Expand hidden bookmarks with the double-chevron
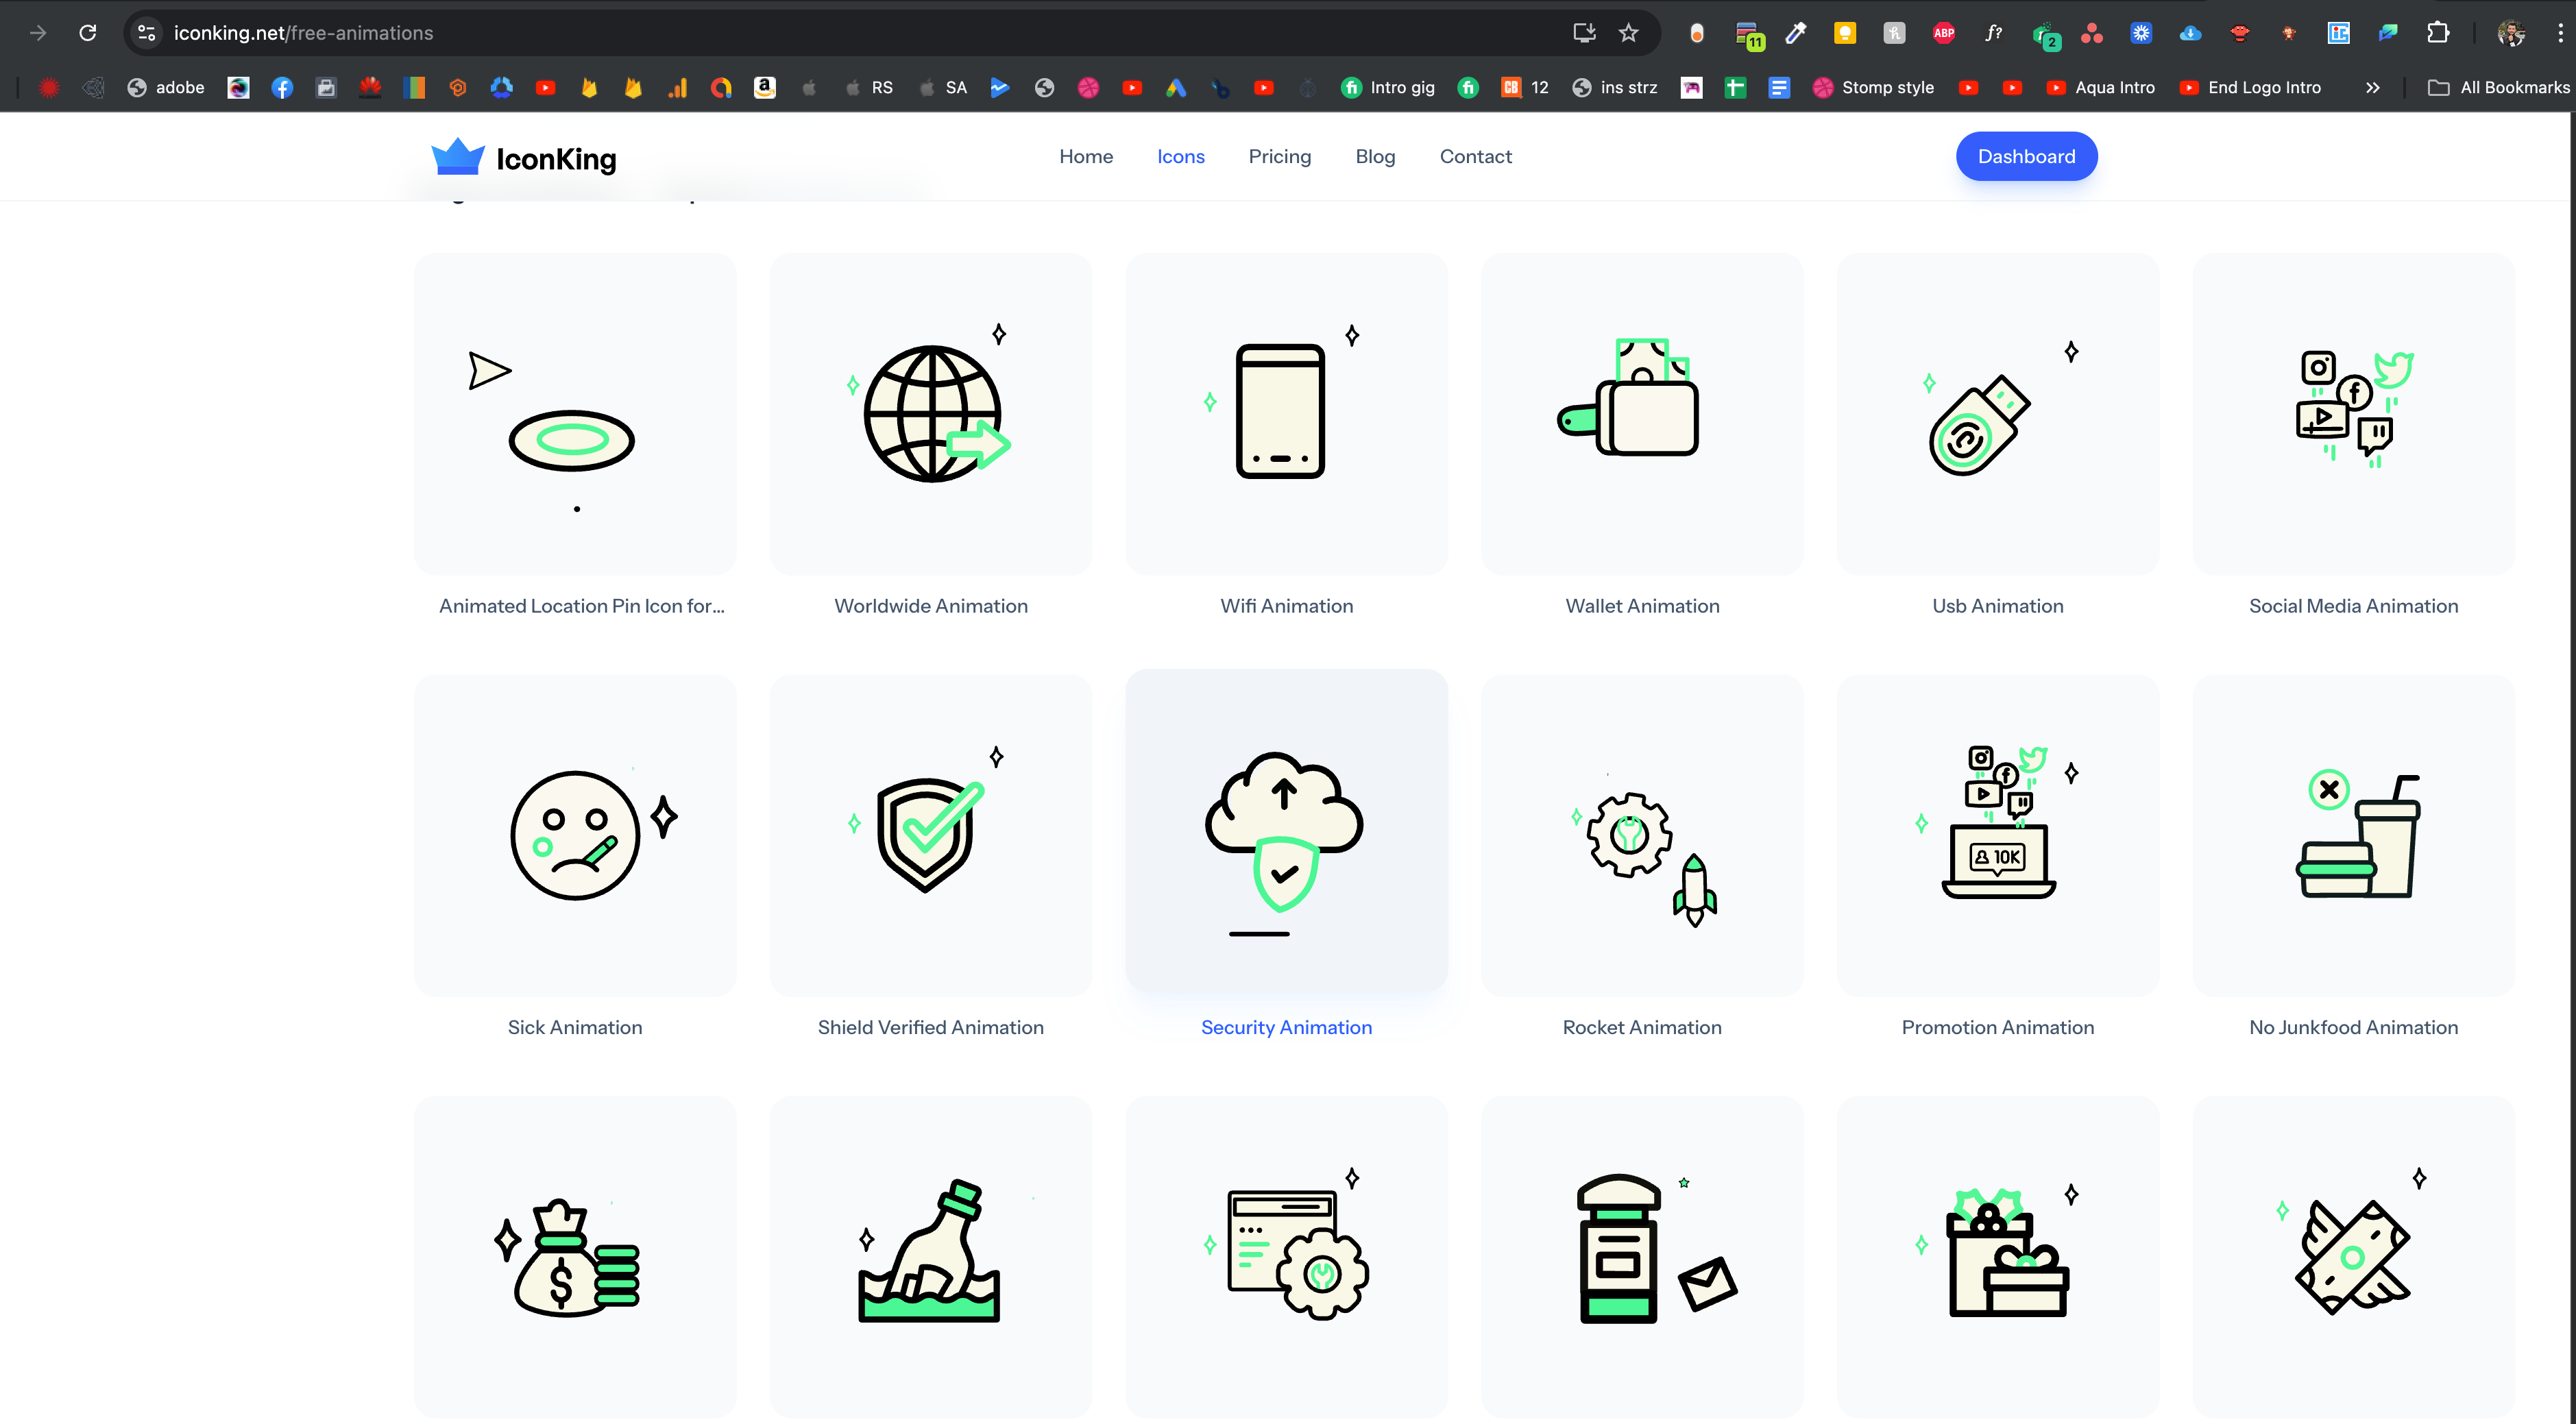This screenshot has width=2576, height=1424. [x=2372, y=87]
